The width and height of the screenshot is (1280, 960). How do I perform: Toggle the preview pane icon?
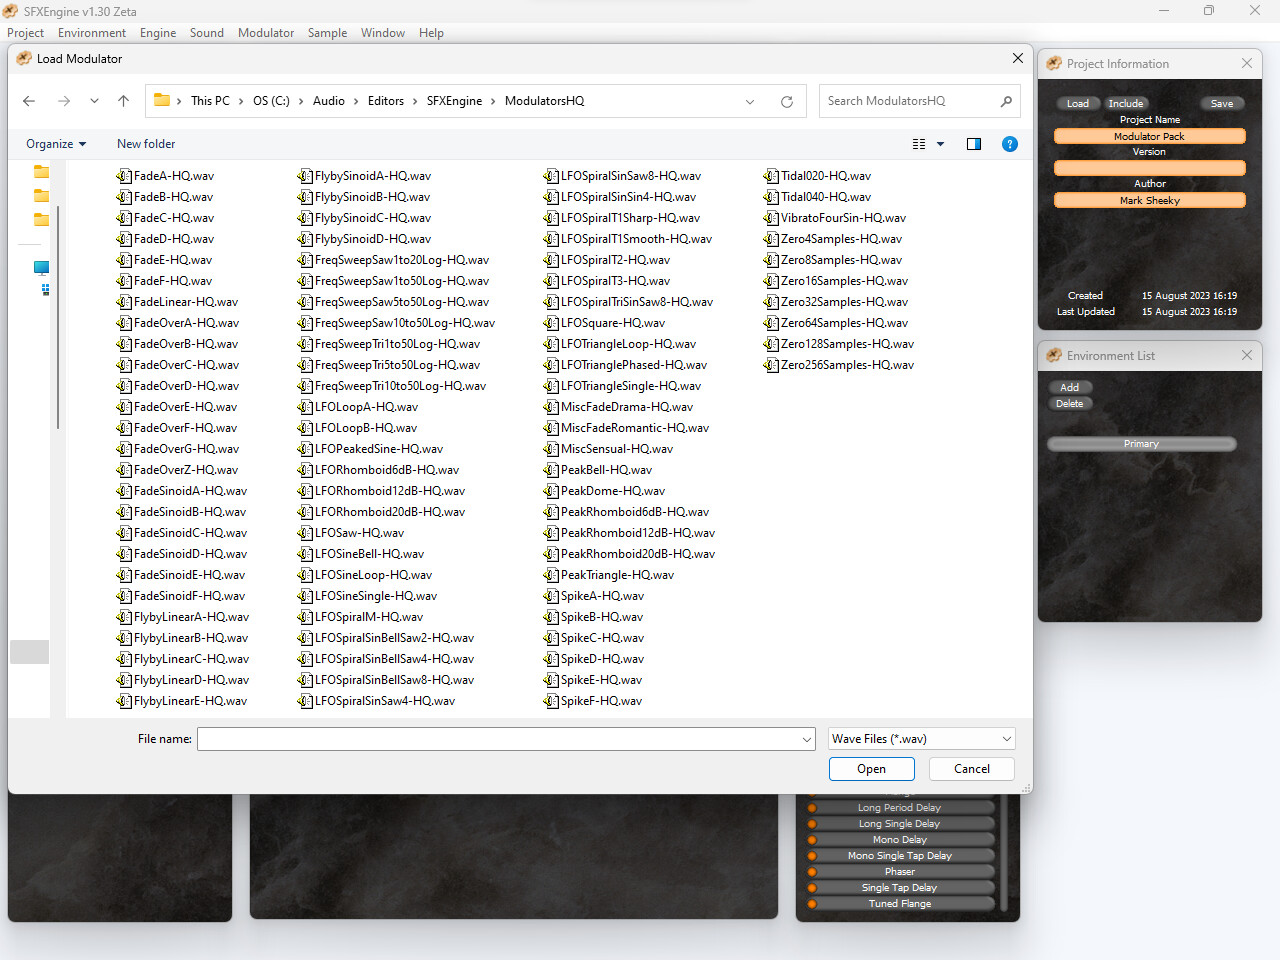tap(973, 144)
